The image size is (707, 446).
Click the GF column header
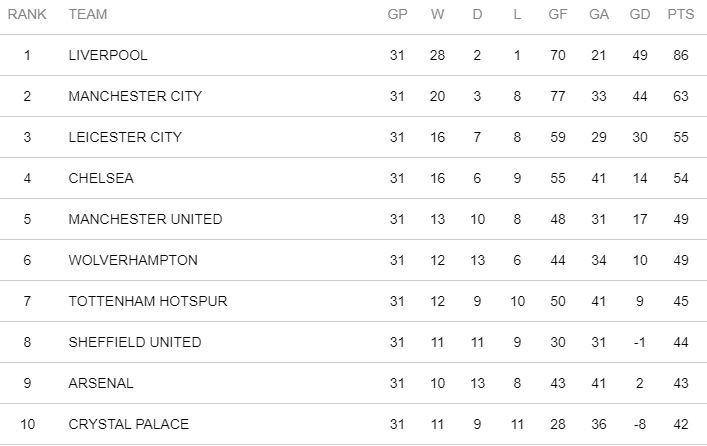click(558, 15)
